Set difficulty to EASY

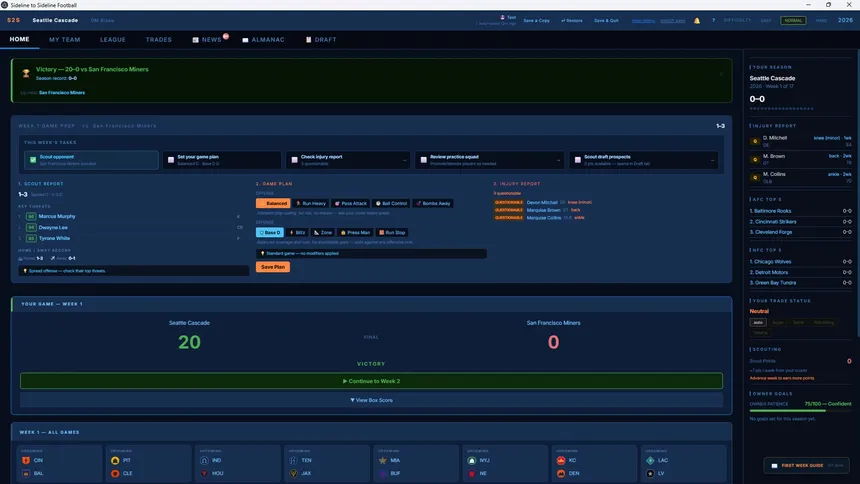[x=766, y=20]
